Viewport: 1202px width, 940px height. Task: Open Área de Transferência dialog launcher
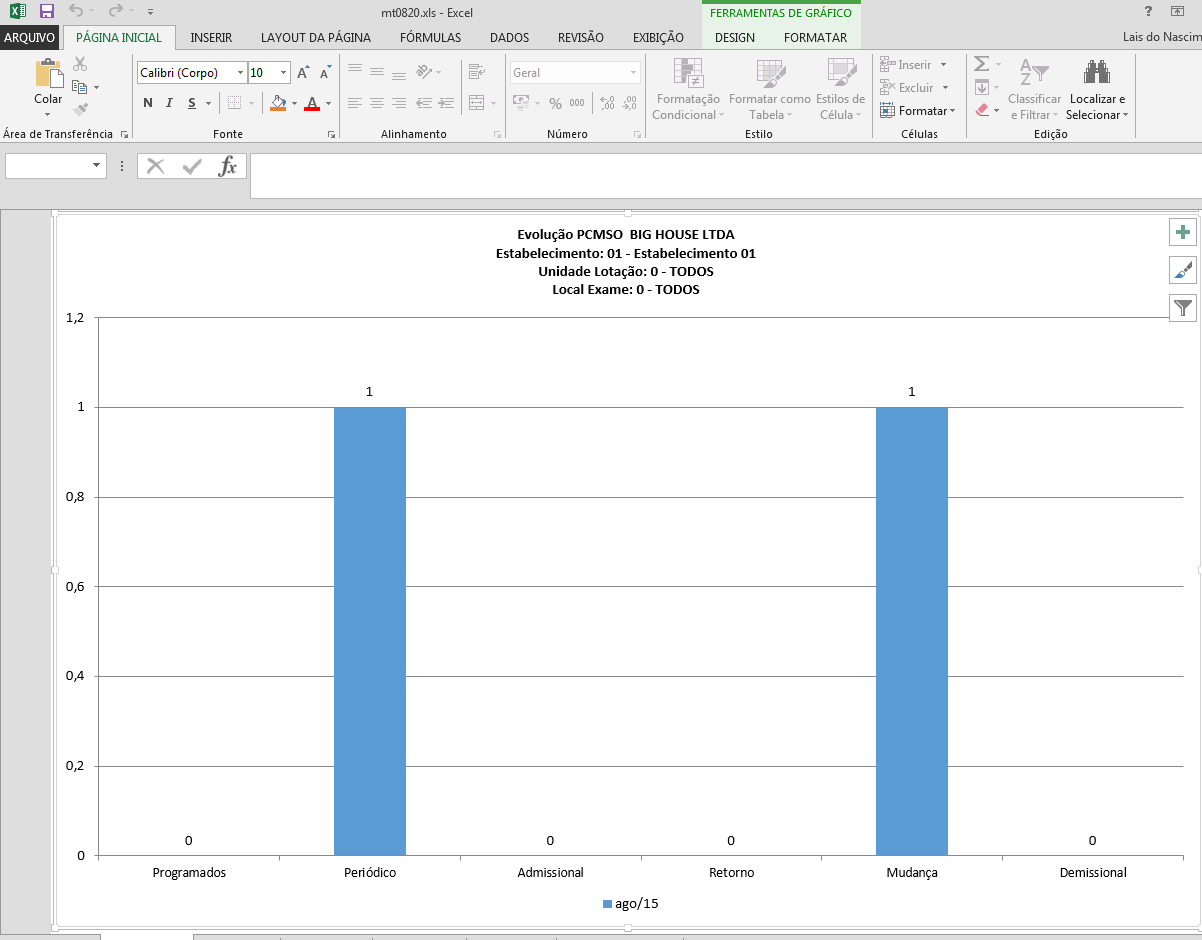coord(124,135)
